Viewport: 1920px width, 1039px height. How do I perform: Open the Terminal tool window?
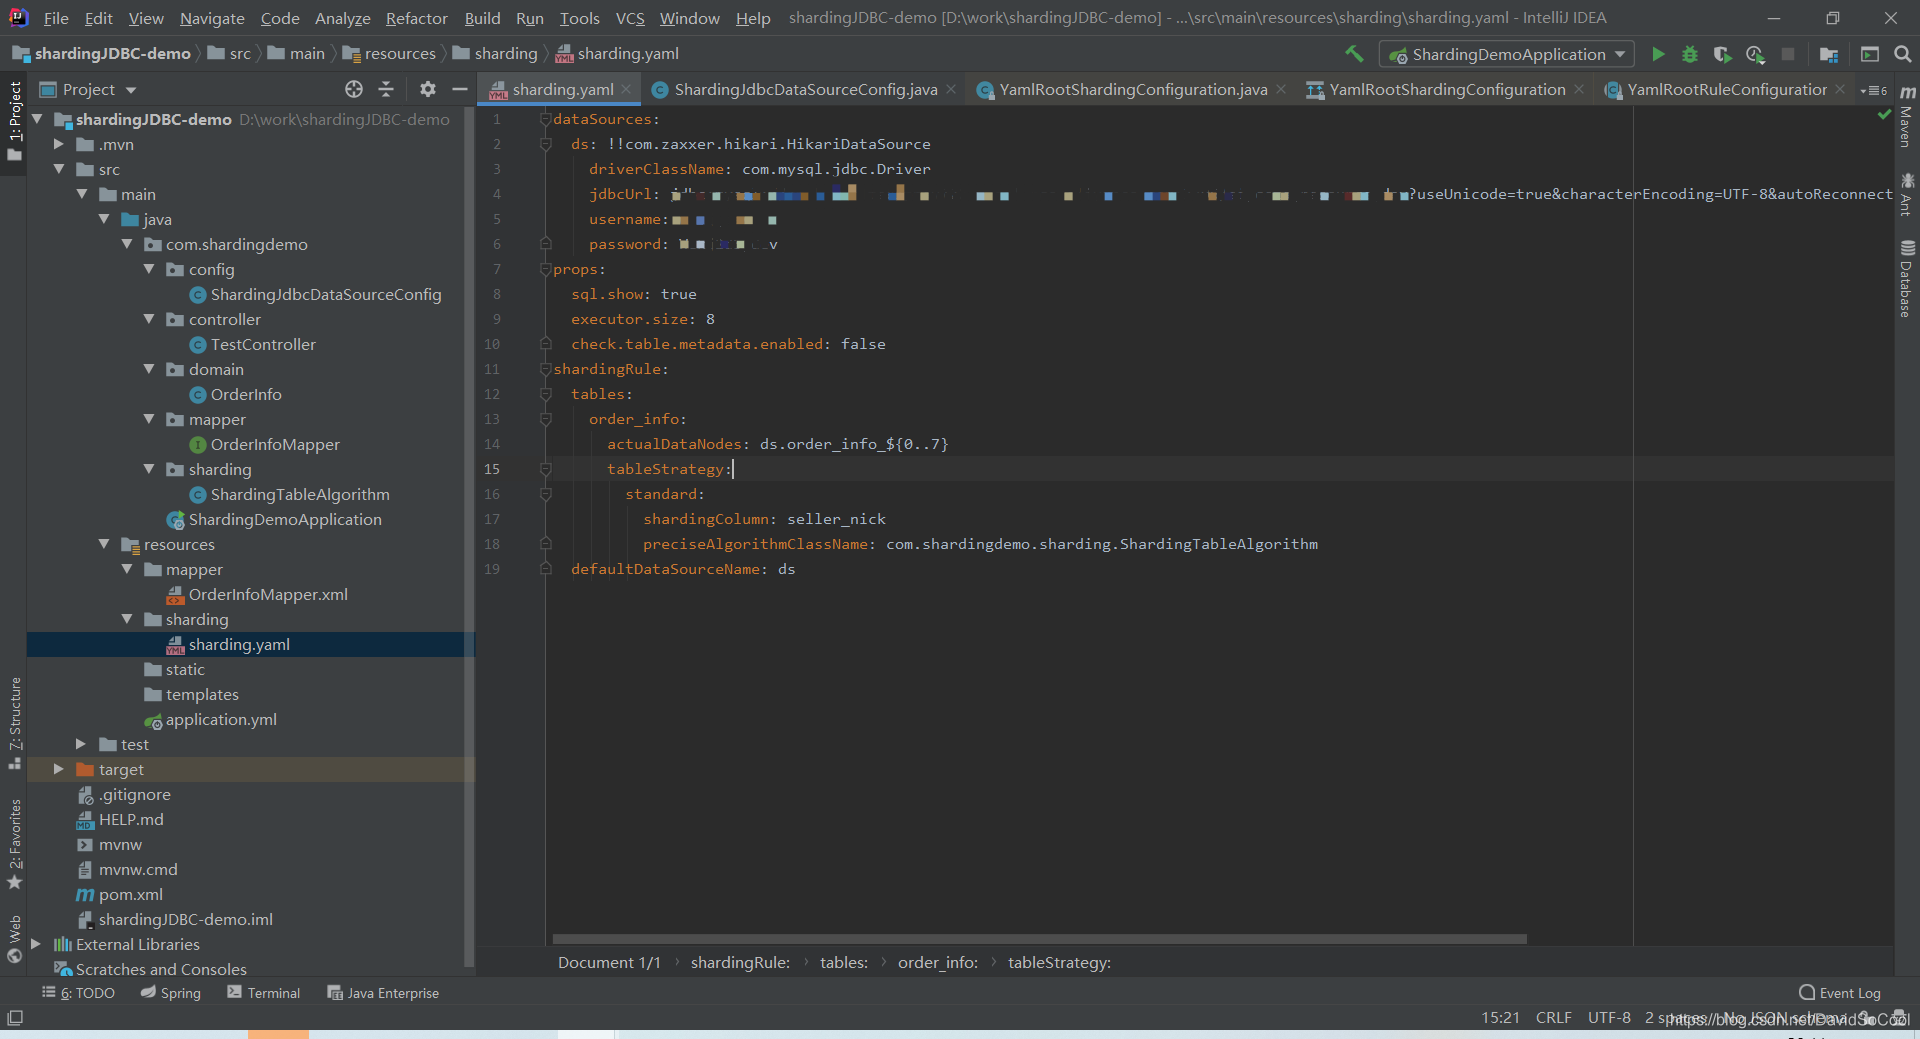(x=264, y=993)
